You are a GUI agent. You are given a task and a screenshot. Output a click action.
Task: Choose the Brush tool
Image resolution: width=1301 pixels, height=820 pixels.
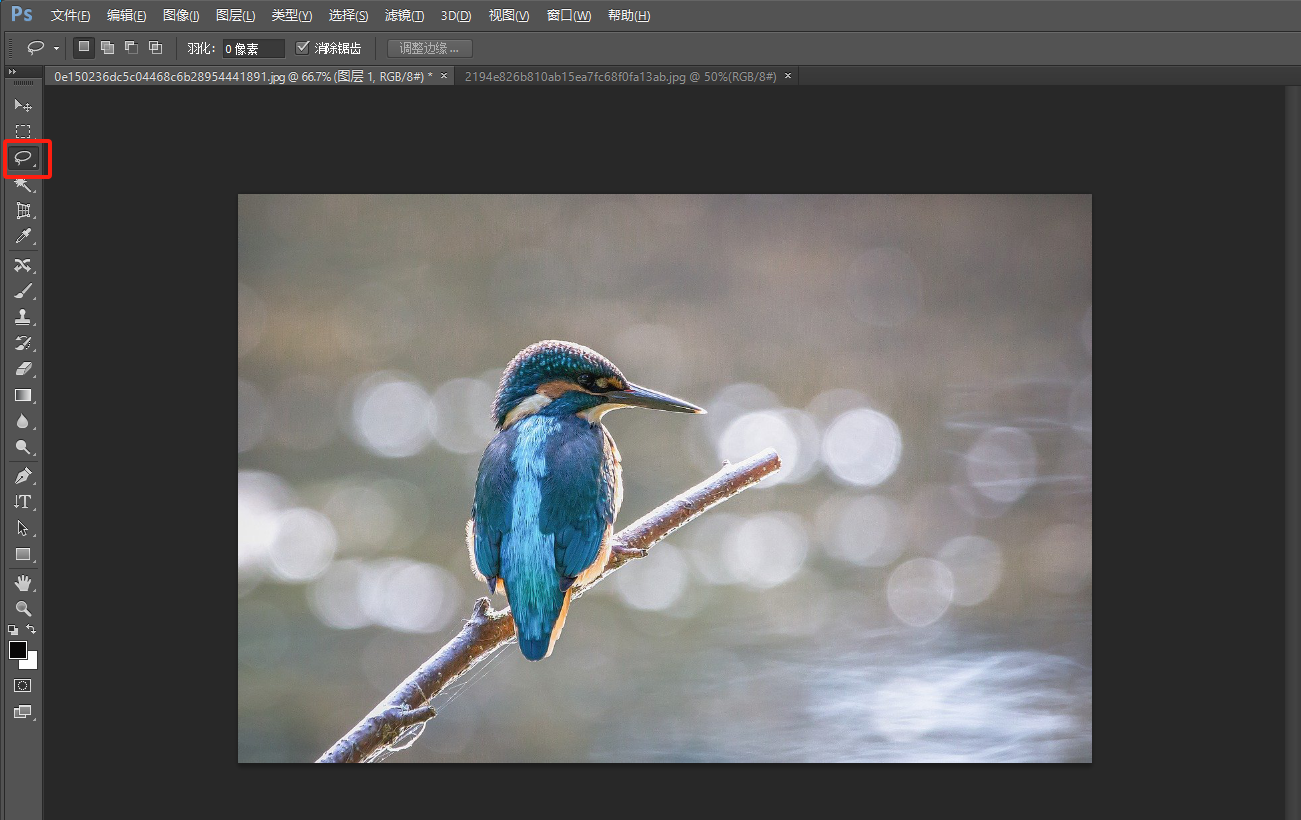(23, 291)
